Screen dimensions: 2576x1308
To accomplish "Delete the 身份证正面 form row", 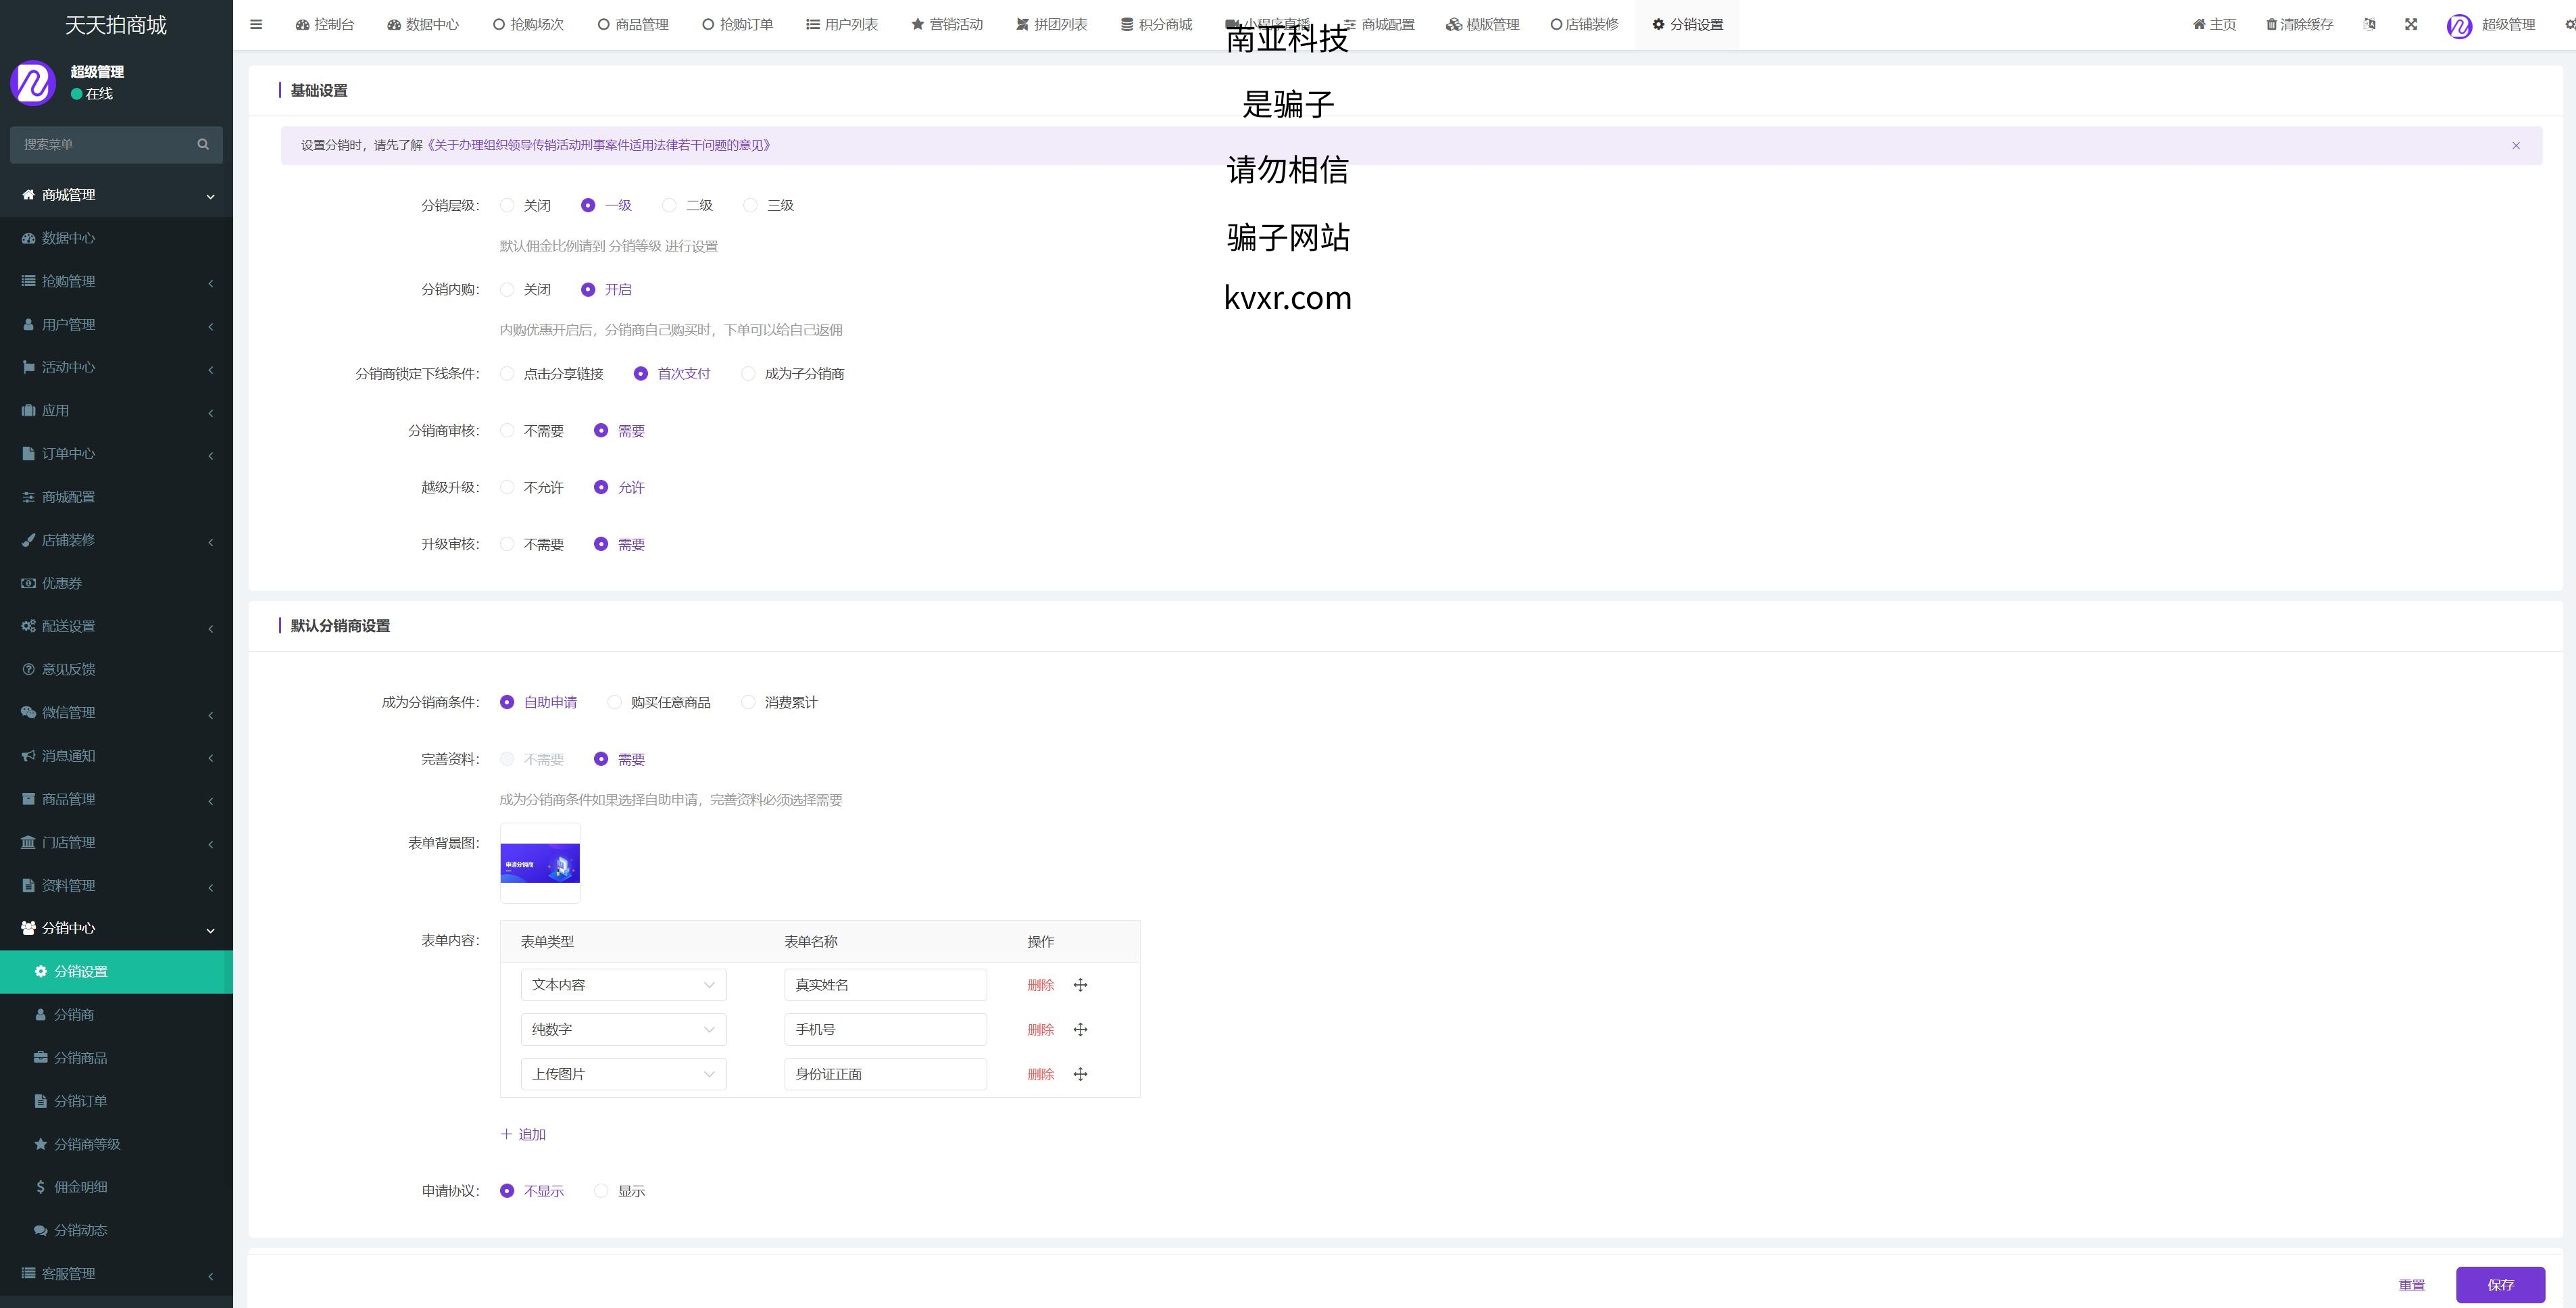I will 1040,1074.
